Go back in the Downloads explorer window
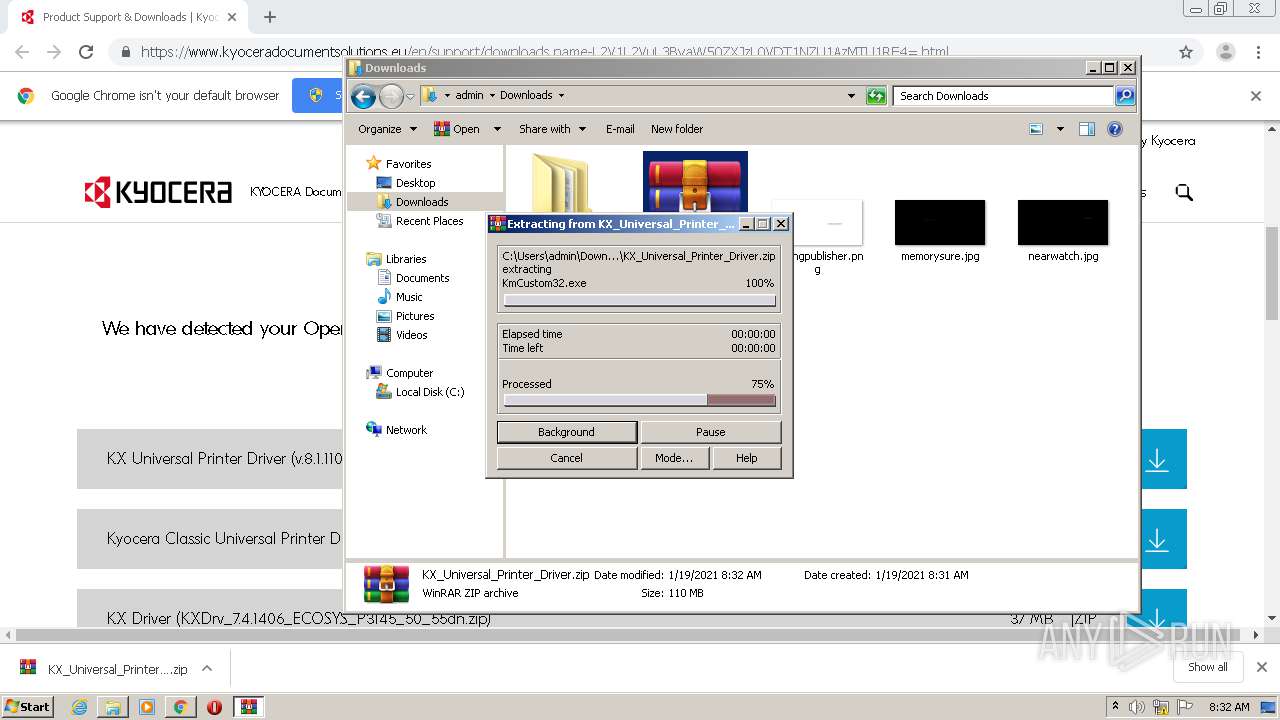The height and width of the screenshot is (720, 1280). click(x=363, y=96)
